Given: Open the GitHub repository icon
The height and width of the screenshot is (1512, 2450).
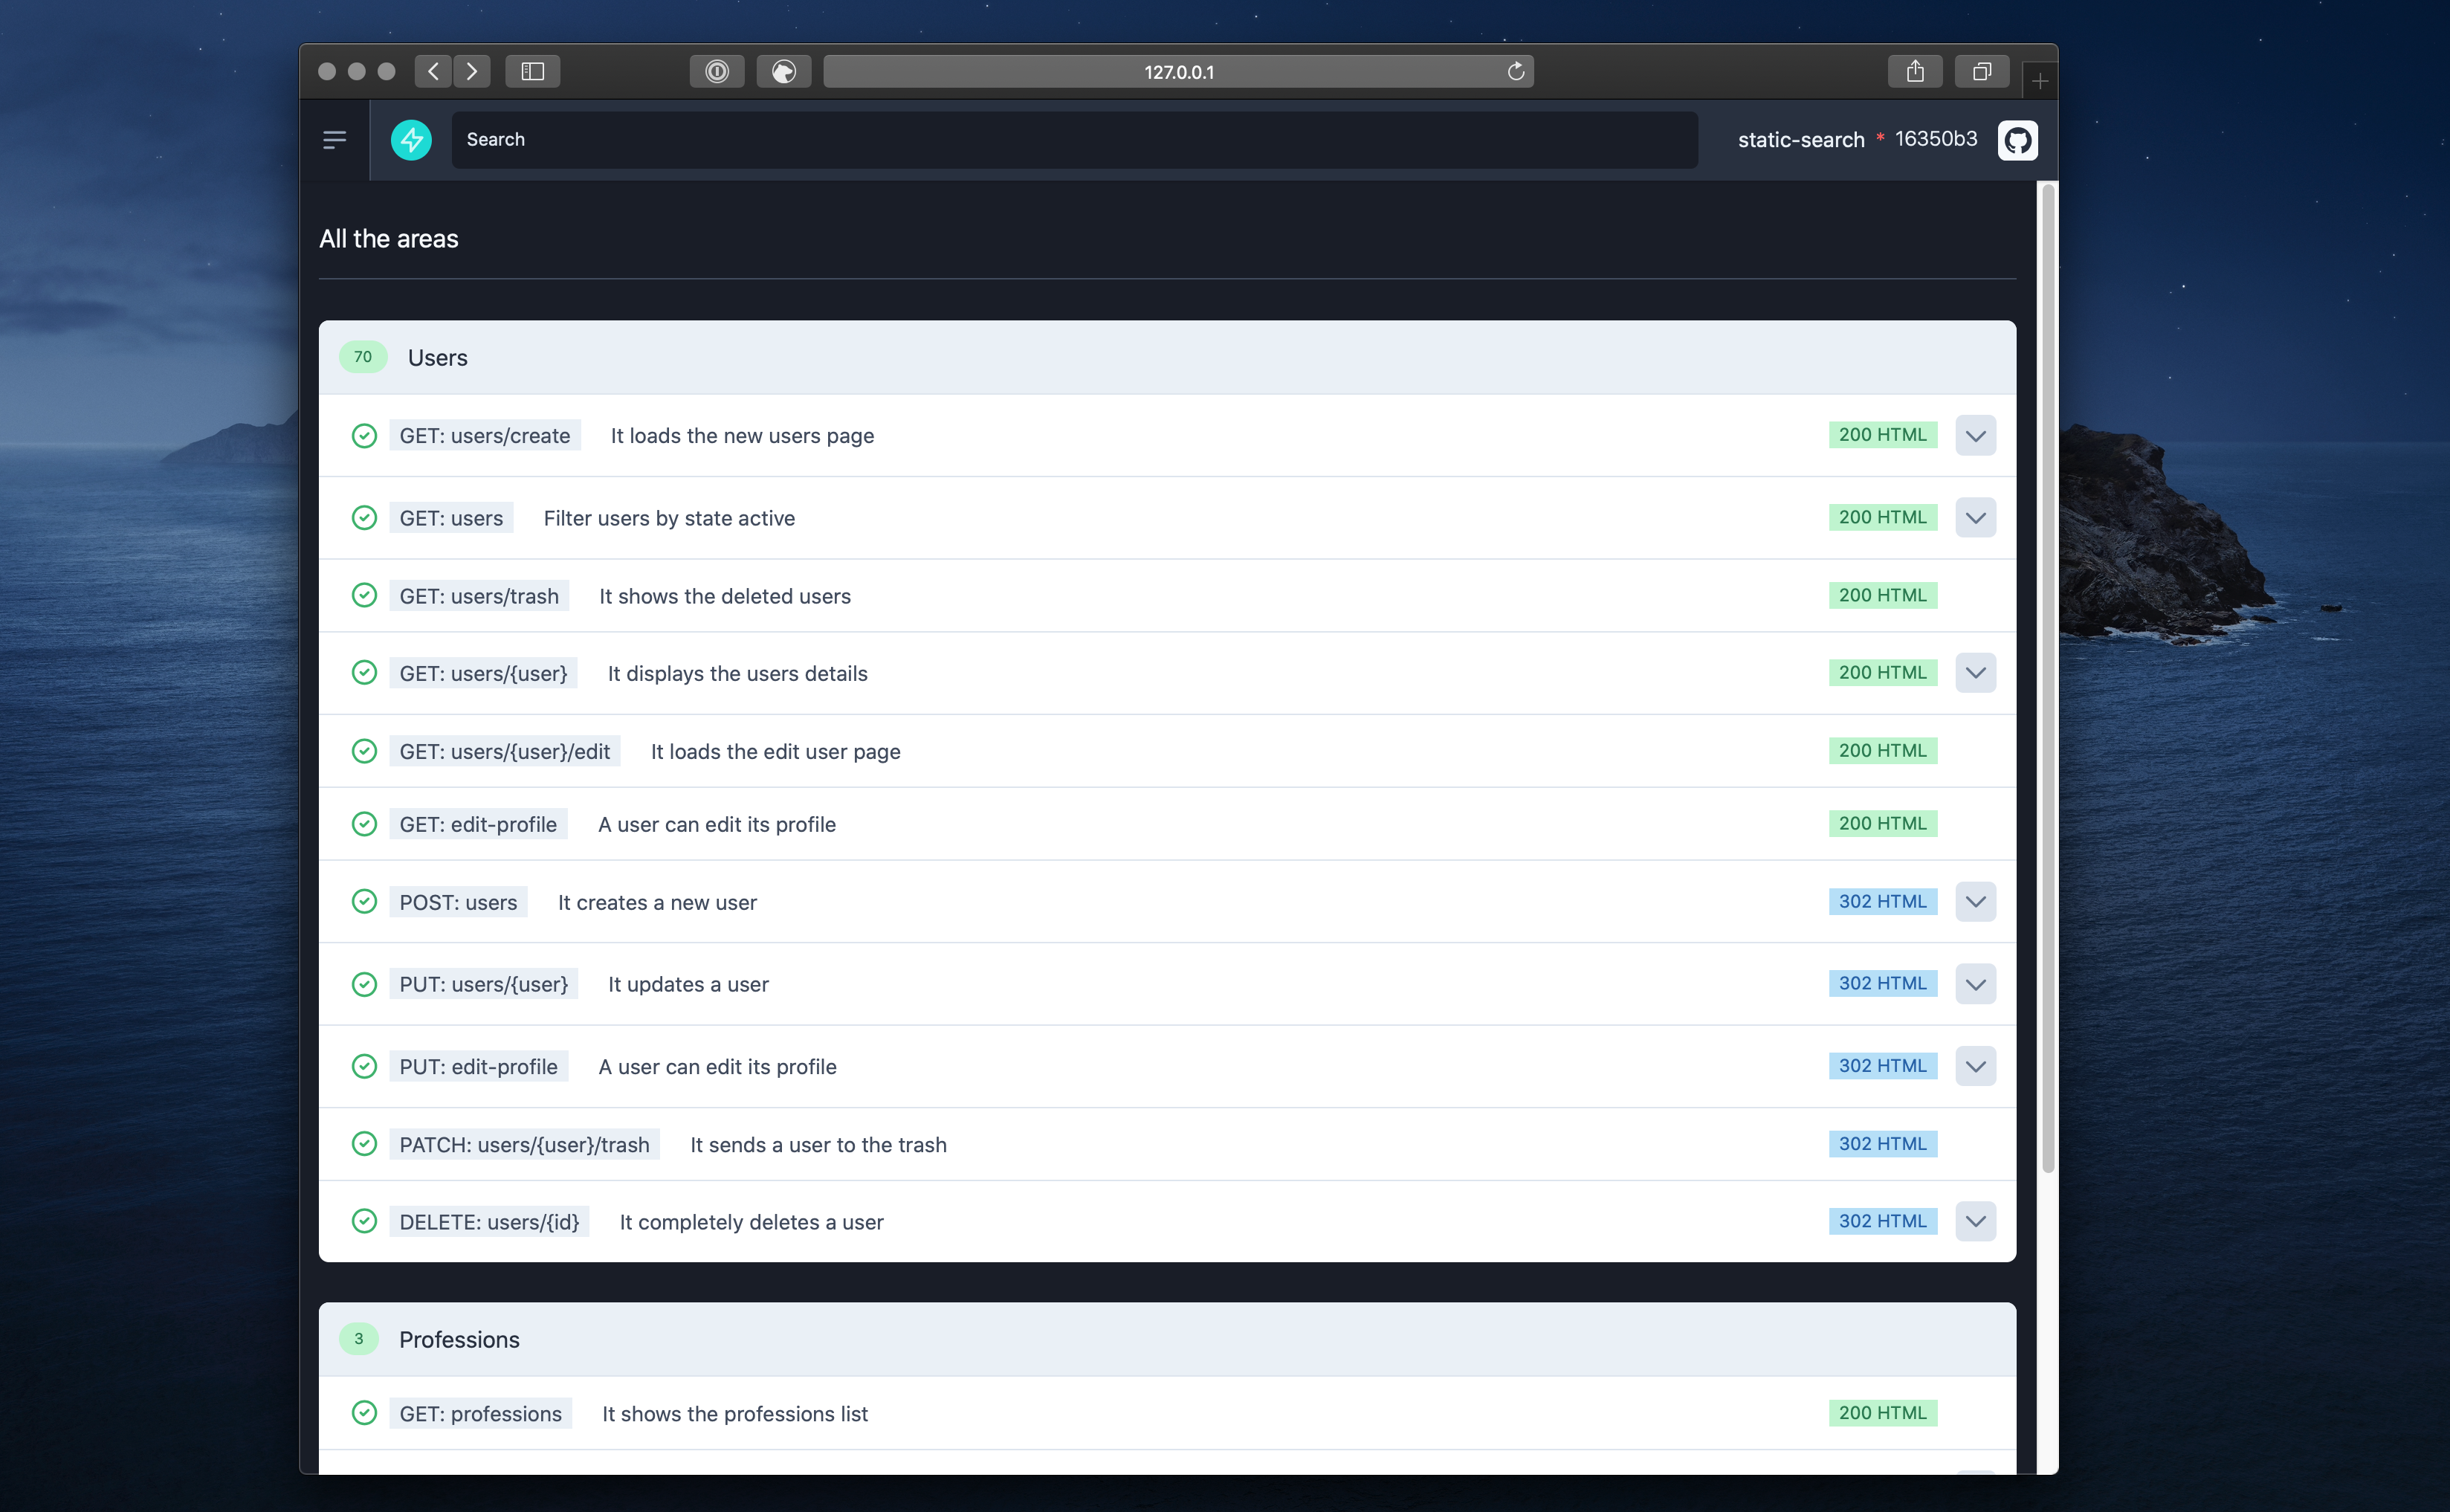Looking at the screenshot, I should [x=2017, y=140].
